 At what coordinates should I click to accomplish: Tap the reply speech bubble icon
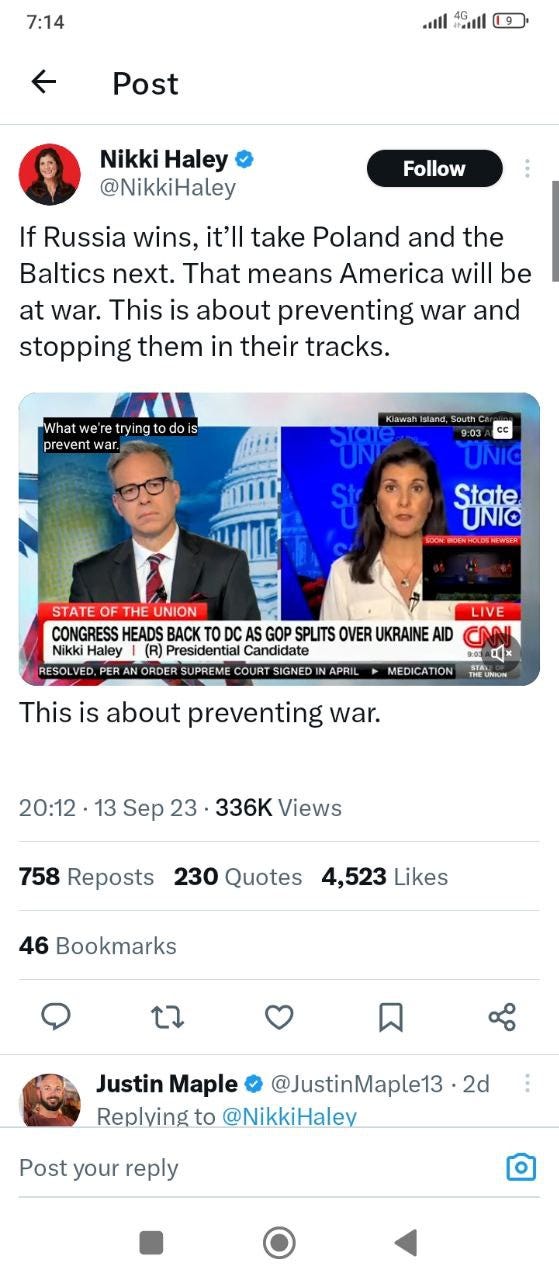(56, 1017)
